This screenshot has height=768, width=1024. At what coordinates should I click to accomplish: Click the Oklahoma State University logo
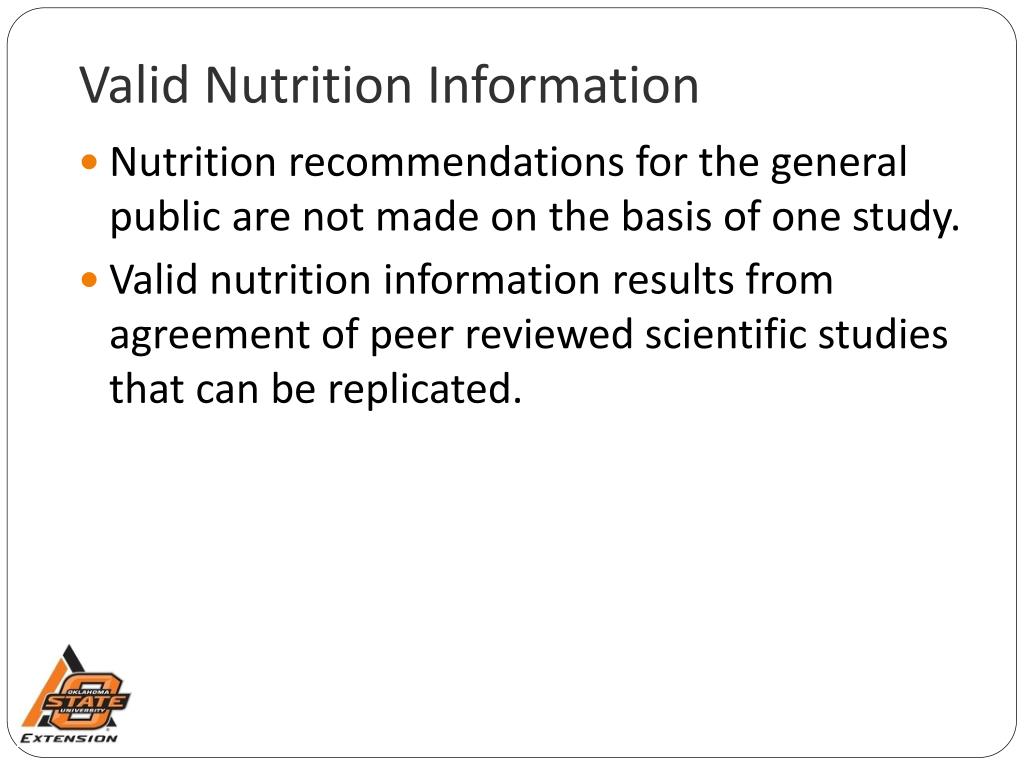click(x=75, y=695)
